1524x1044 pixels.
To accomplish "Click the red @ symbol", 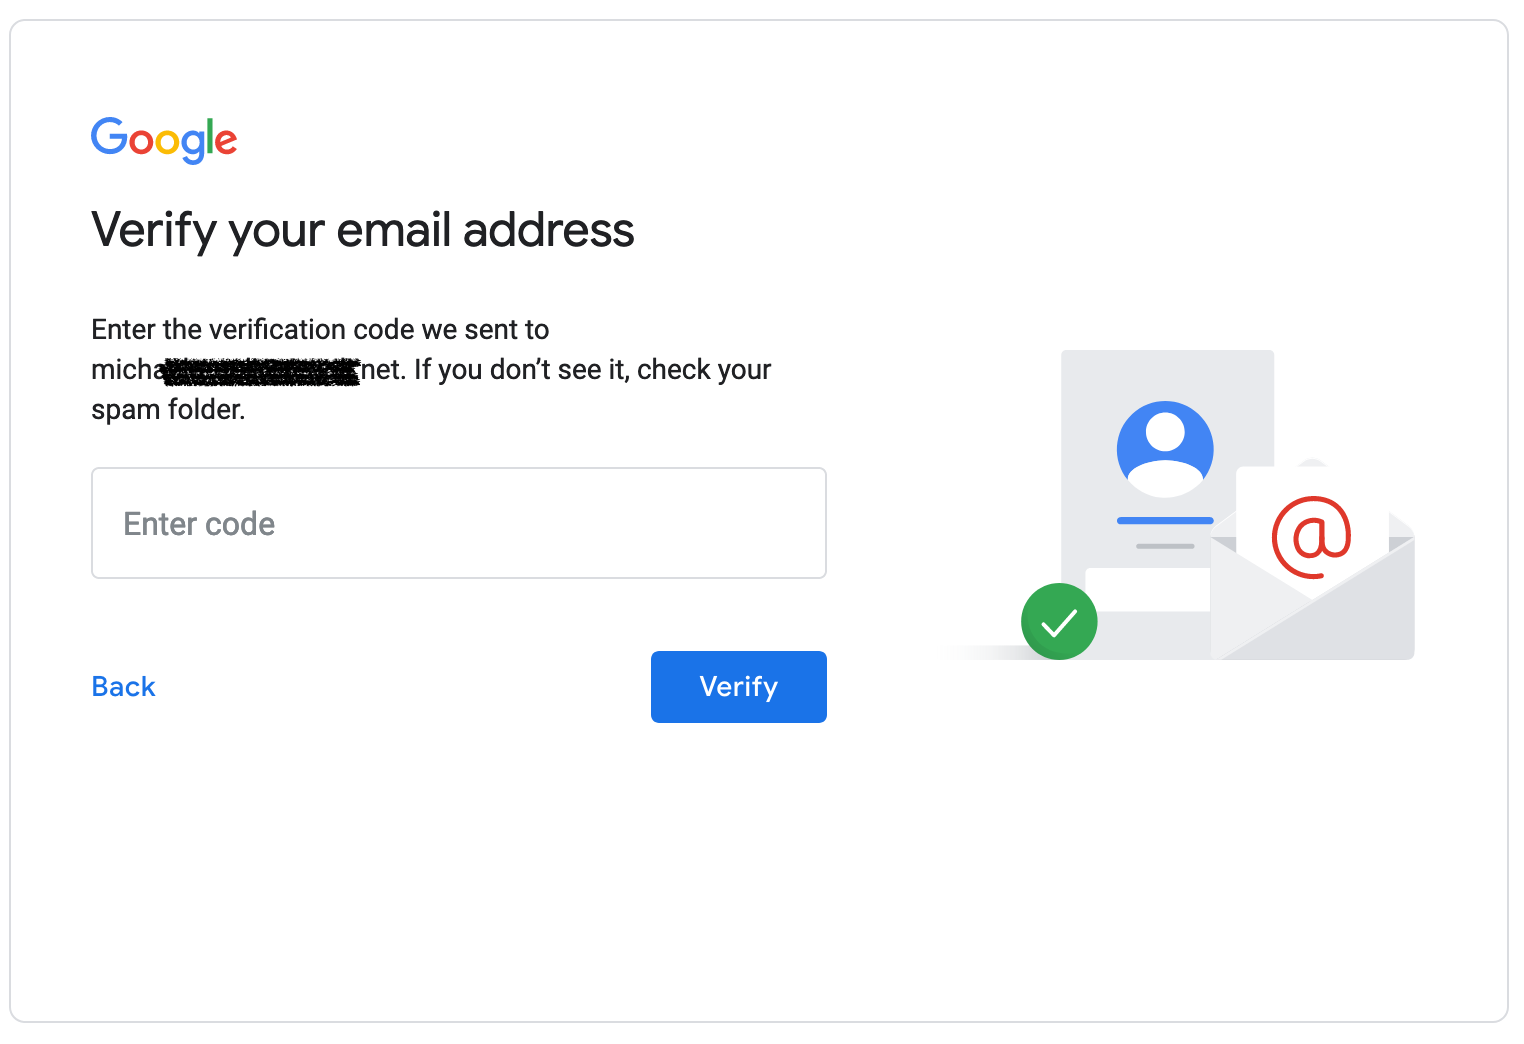I will (x=1311, y=537).
